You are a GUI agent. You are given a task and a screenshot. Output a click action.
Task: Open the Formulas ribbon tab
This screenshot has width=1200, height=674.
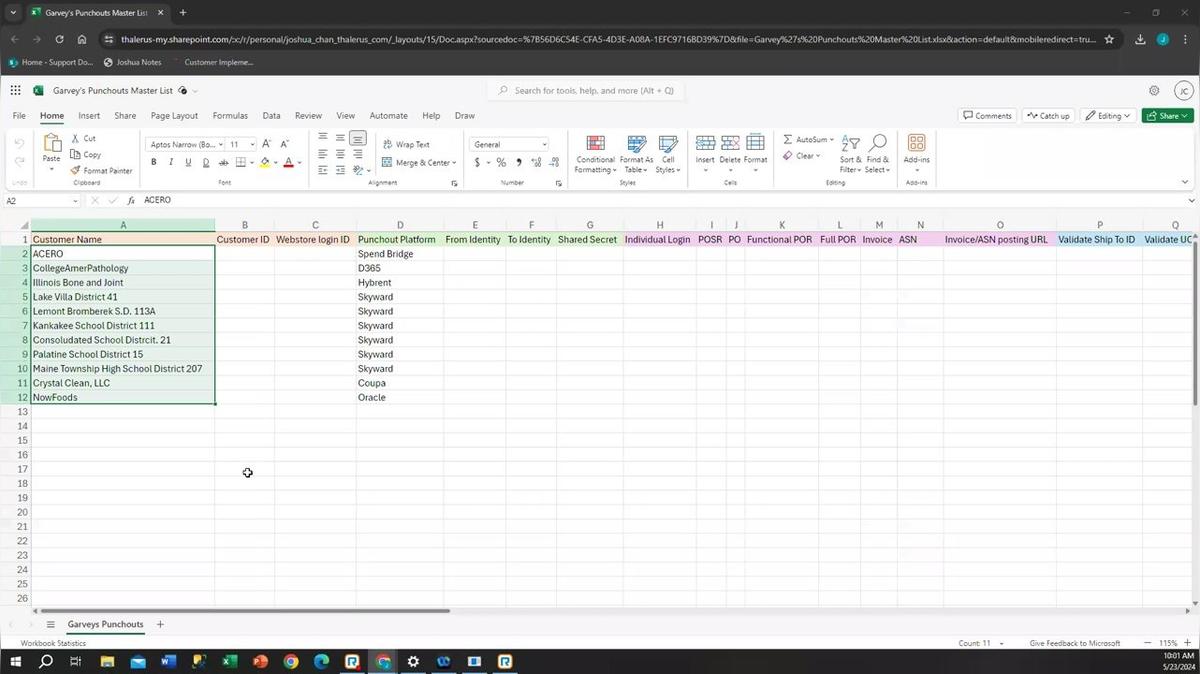[230, 116]
